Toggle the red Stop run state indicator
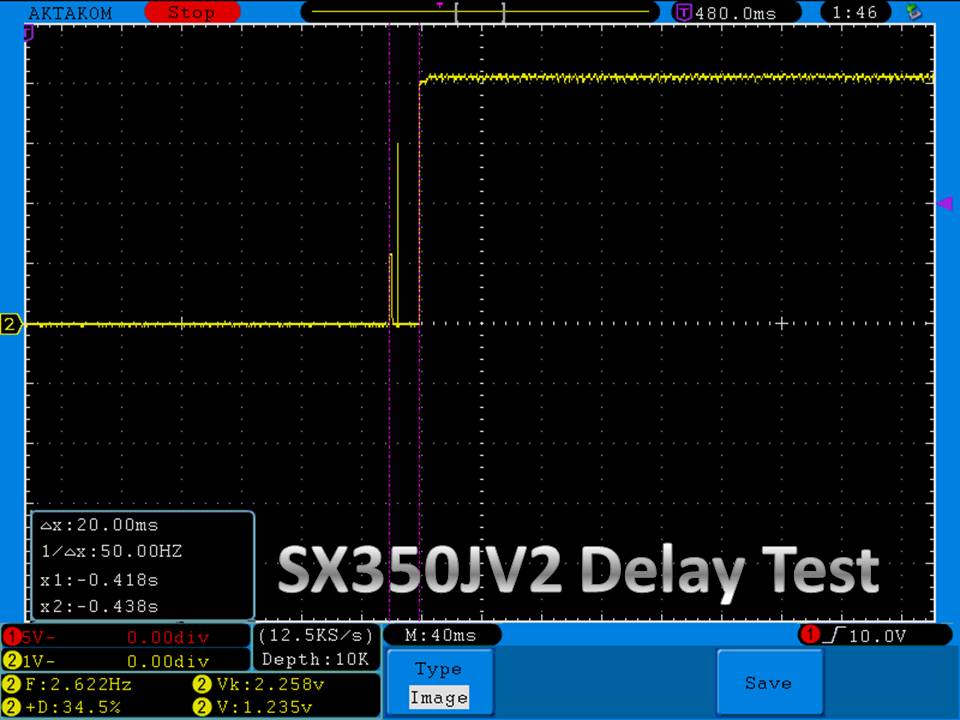Screen dimensions: 960x720 pyautogui.click(x=190, y=13)
